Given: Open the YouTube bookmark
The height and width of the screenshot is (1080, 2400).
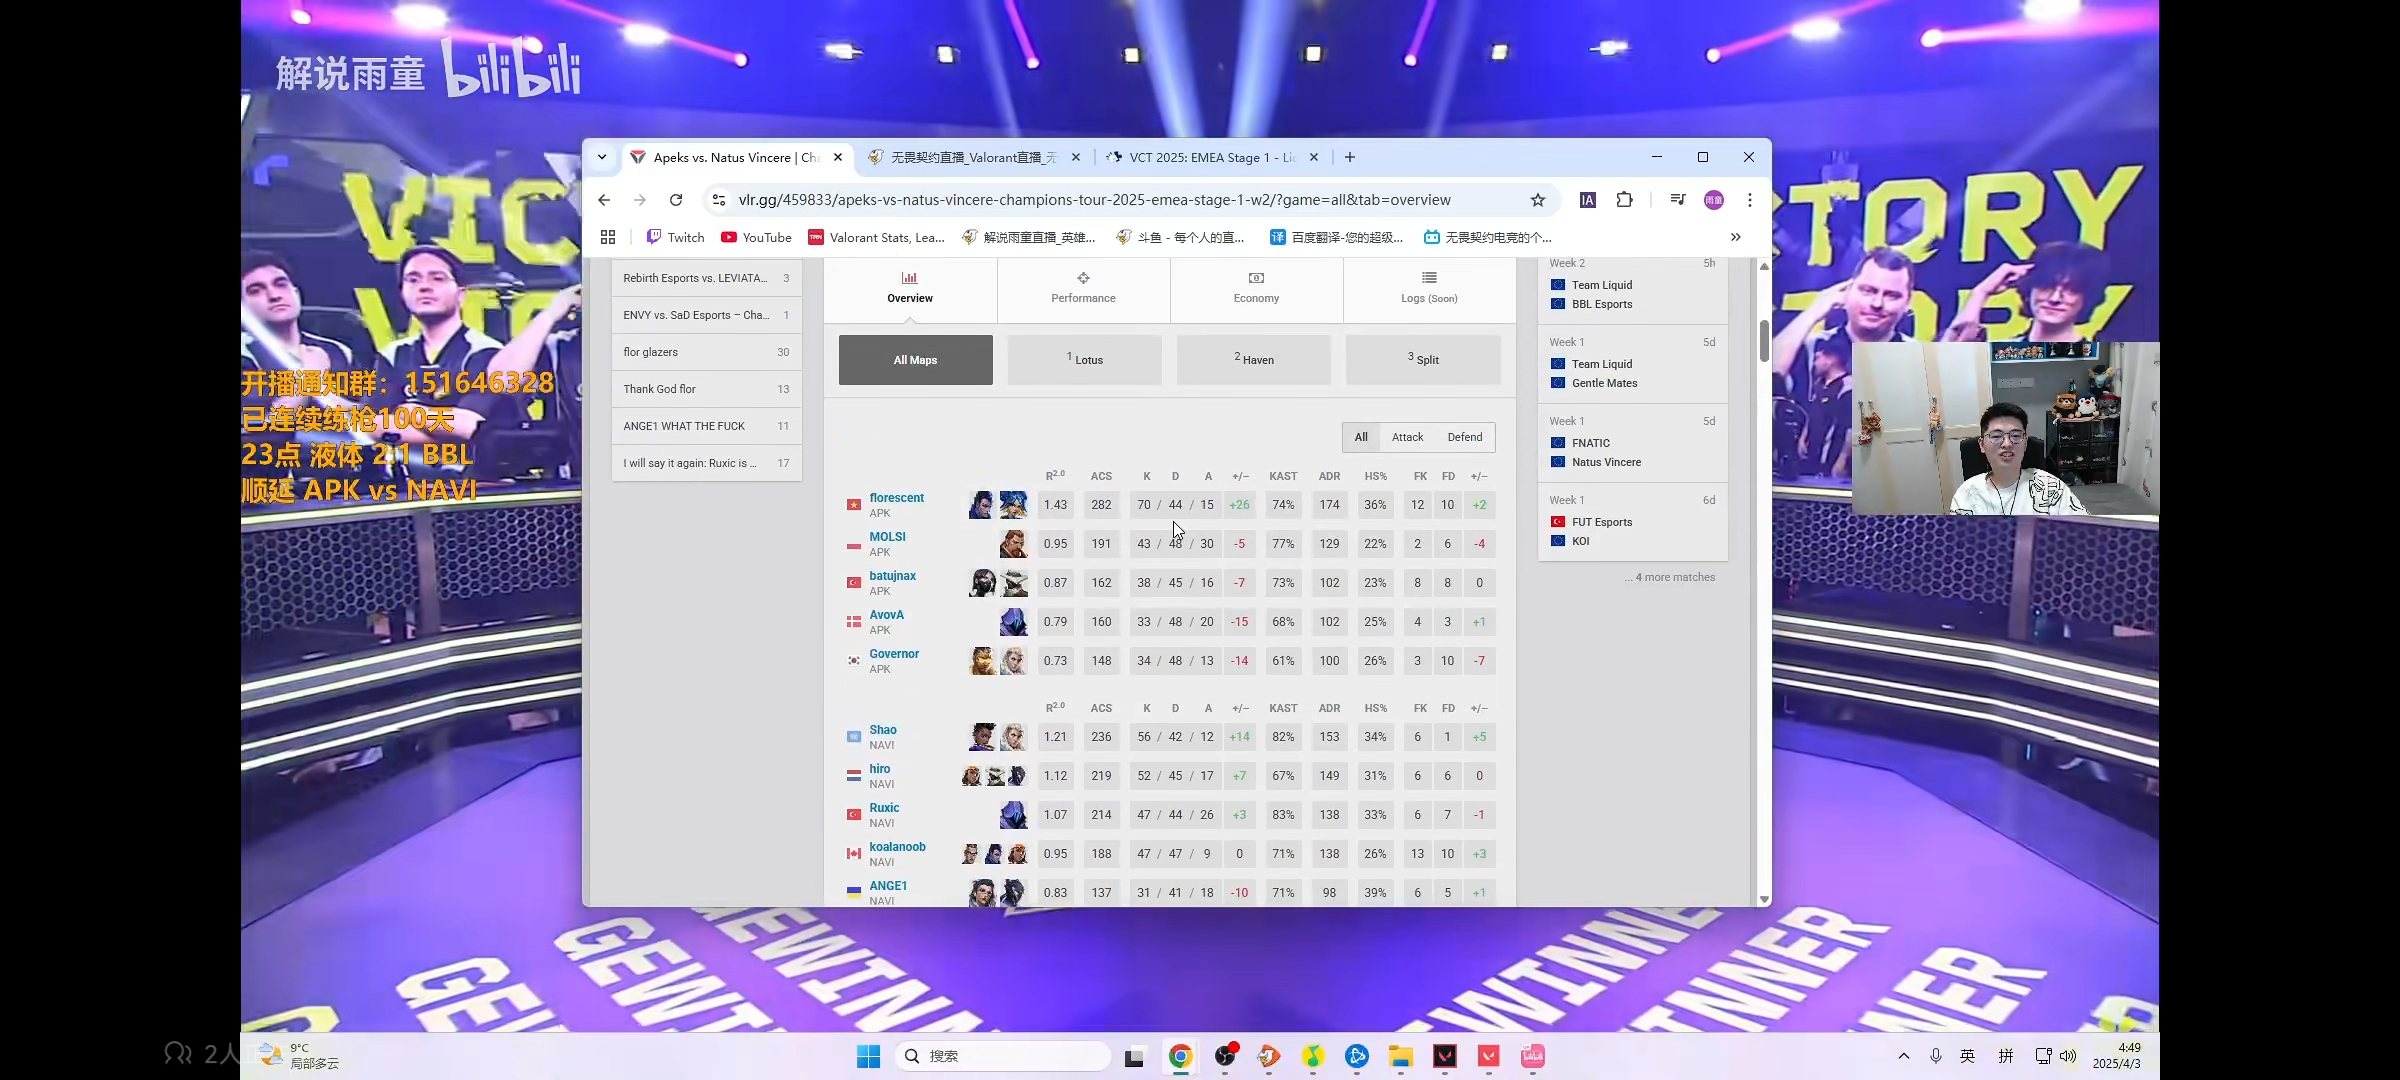Looking at the screenshot, I should pyautogui.click(x=756, y=237).
